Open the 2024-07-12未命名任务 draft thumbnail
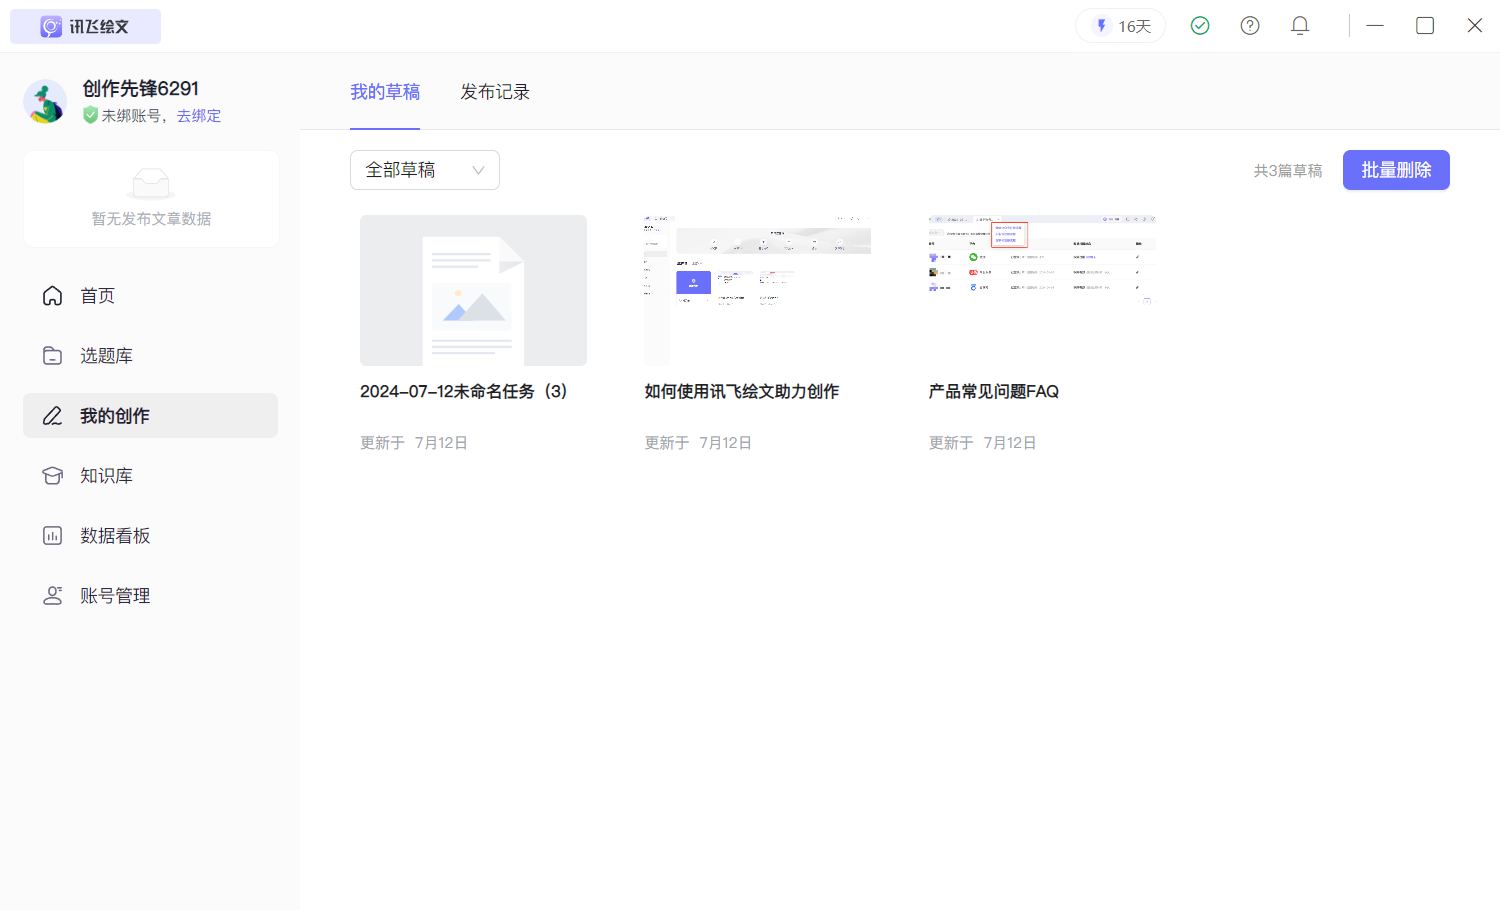The height and width of the screenshot is (910, 1500). (473, 290)
